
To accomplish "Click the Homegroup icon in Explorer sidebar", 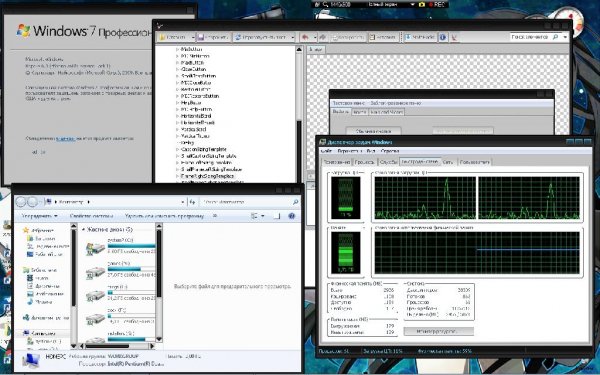I will (x=26, y=318).
